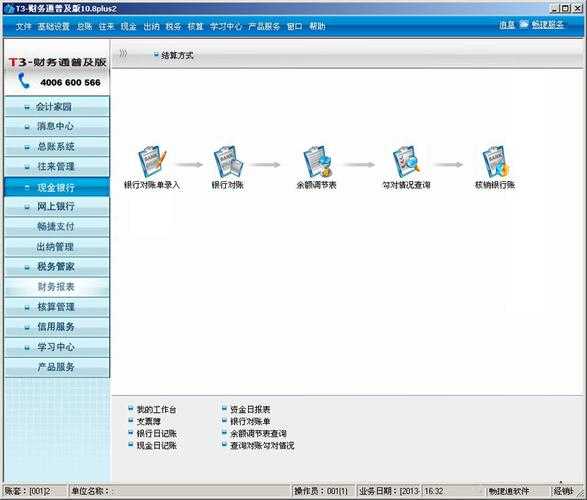Expand the 往来管理 sidebar section
Image resolution: width=587 pixels, height=500 pixels.
[x=57, y=167]
